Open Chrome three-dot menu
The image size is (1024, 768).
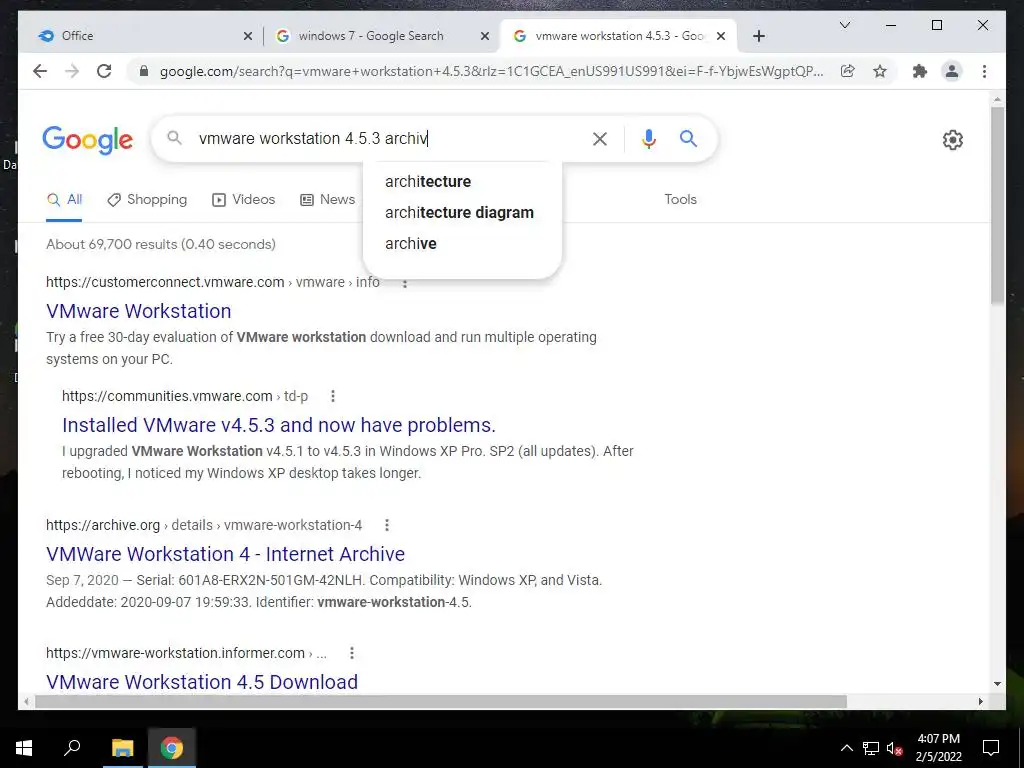984,71
